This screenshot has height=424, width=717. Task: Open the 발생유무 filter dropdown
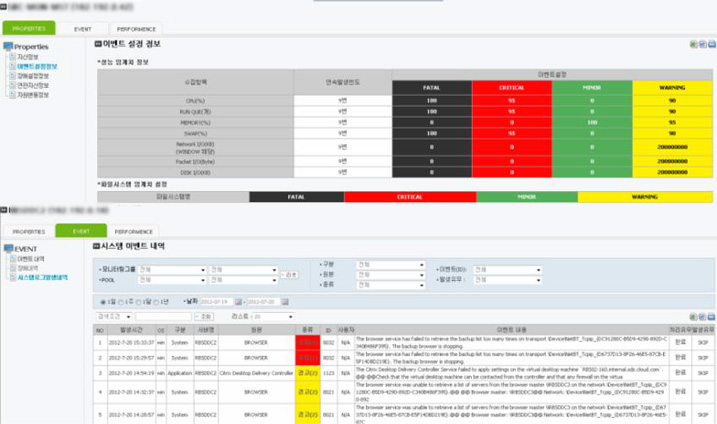tap(508, 279)
